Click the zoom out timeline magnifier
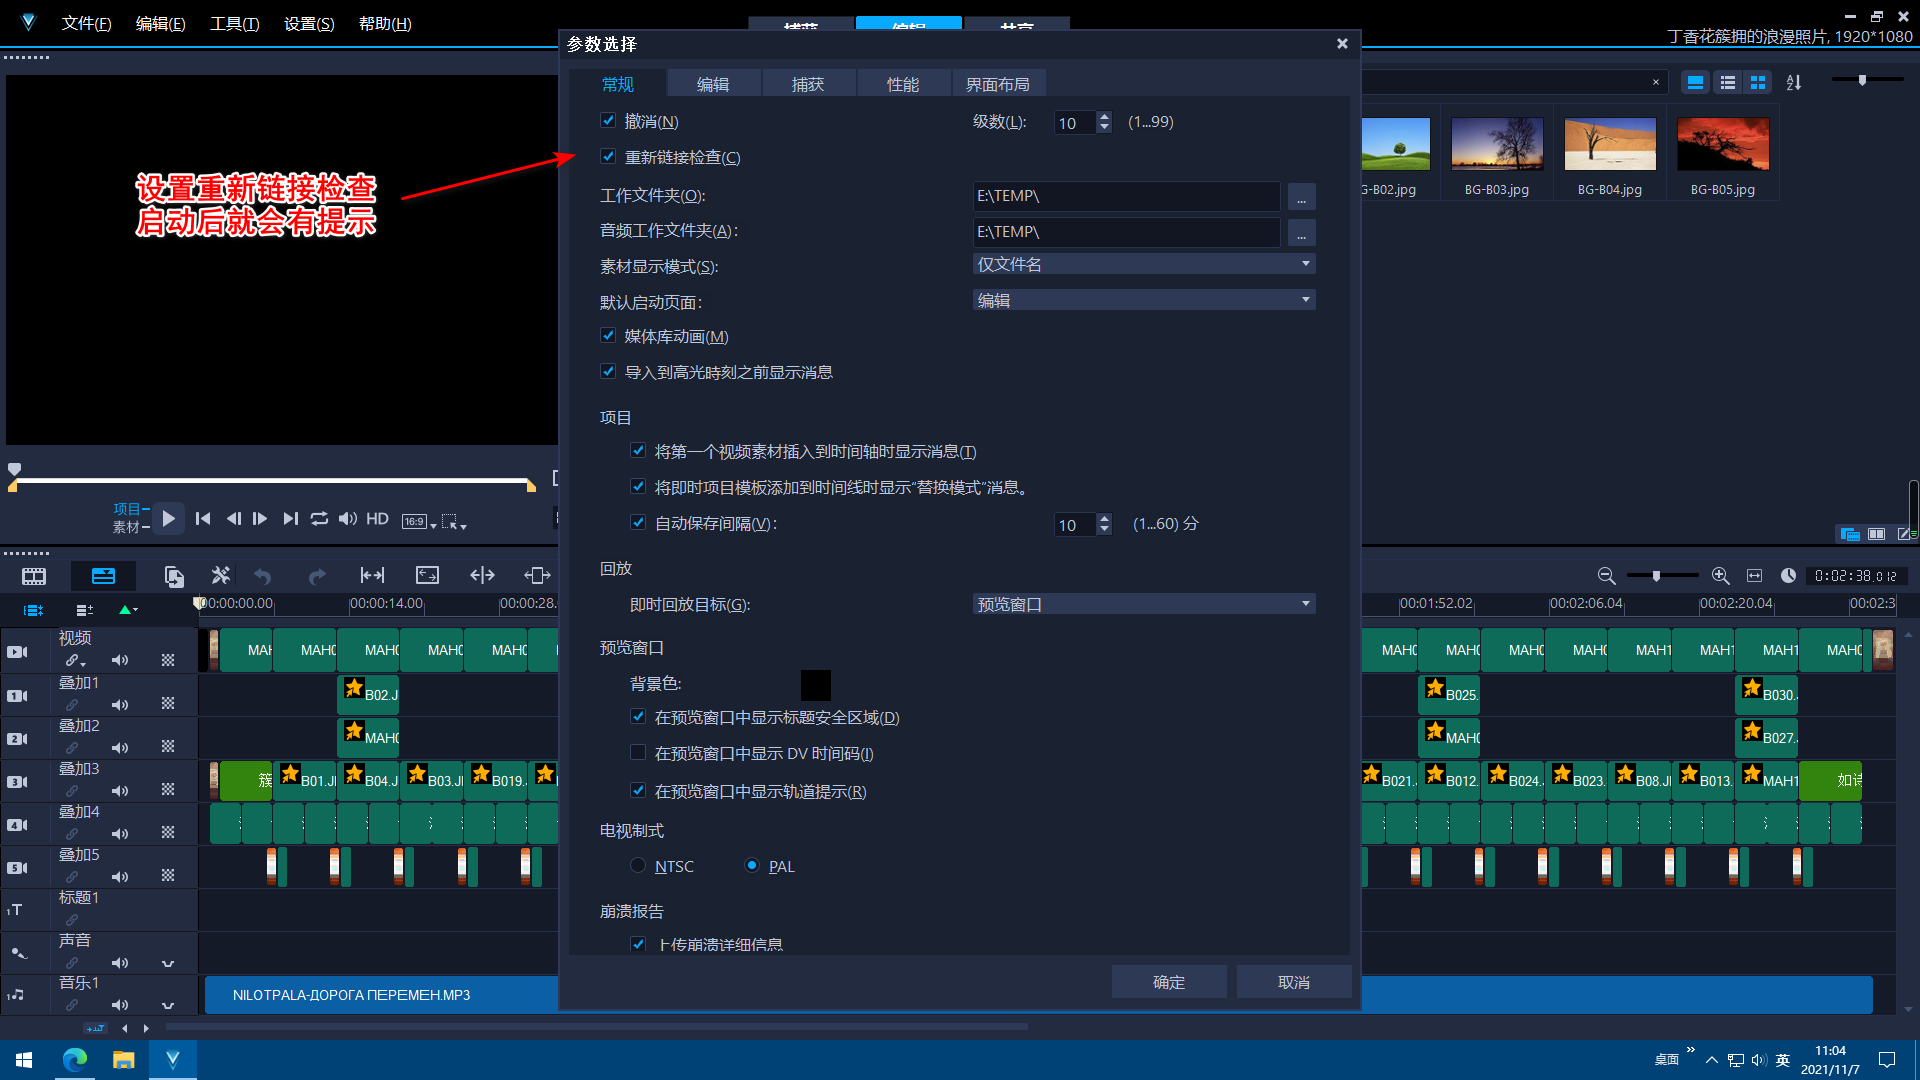The width and height of the screenshot is (1920, 1080). coord(1606,576)
